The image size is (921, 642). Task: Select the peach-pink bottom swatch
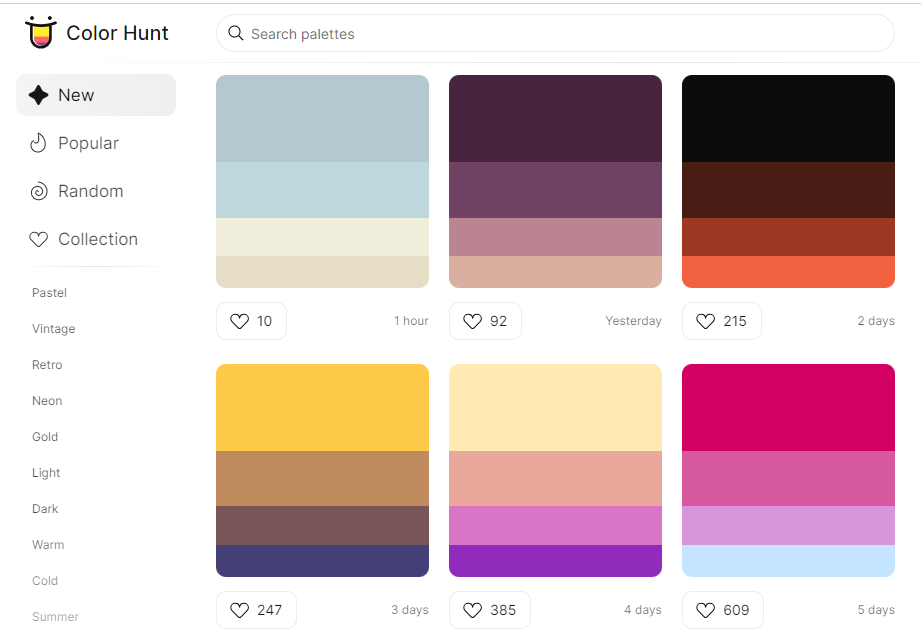[555, 272]
